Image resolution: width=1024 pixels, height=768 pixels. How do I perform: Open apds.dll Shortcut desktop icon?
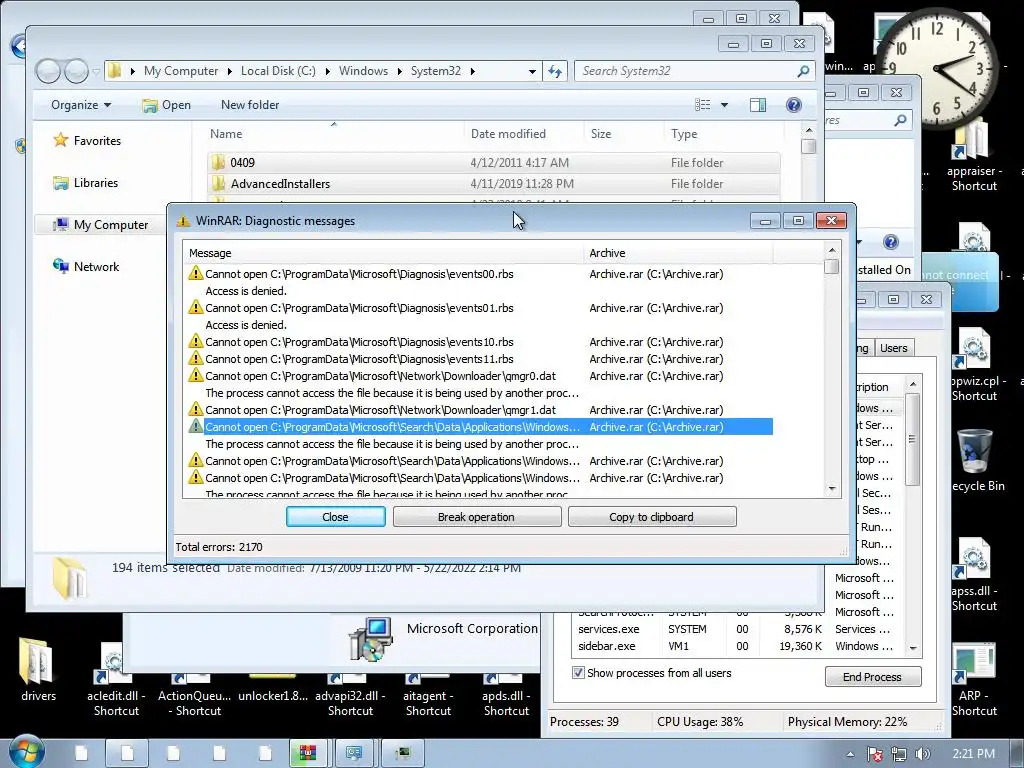tap(506, 695)
